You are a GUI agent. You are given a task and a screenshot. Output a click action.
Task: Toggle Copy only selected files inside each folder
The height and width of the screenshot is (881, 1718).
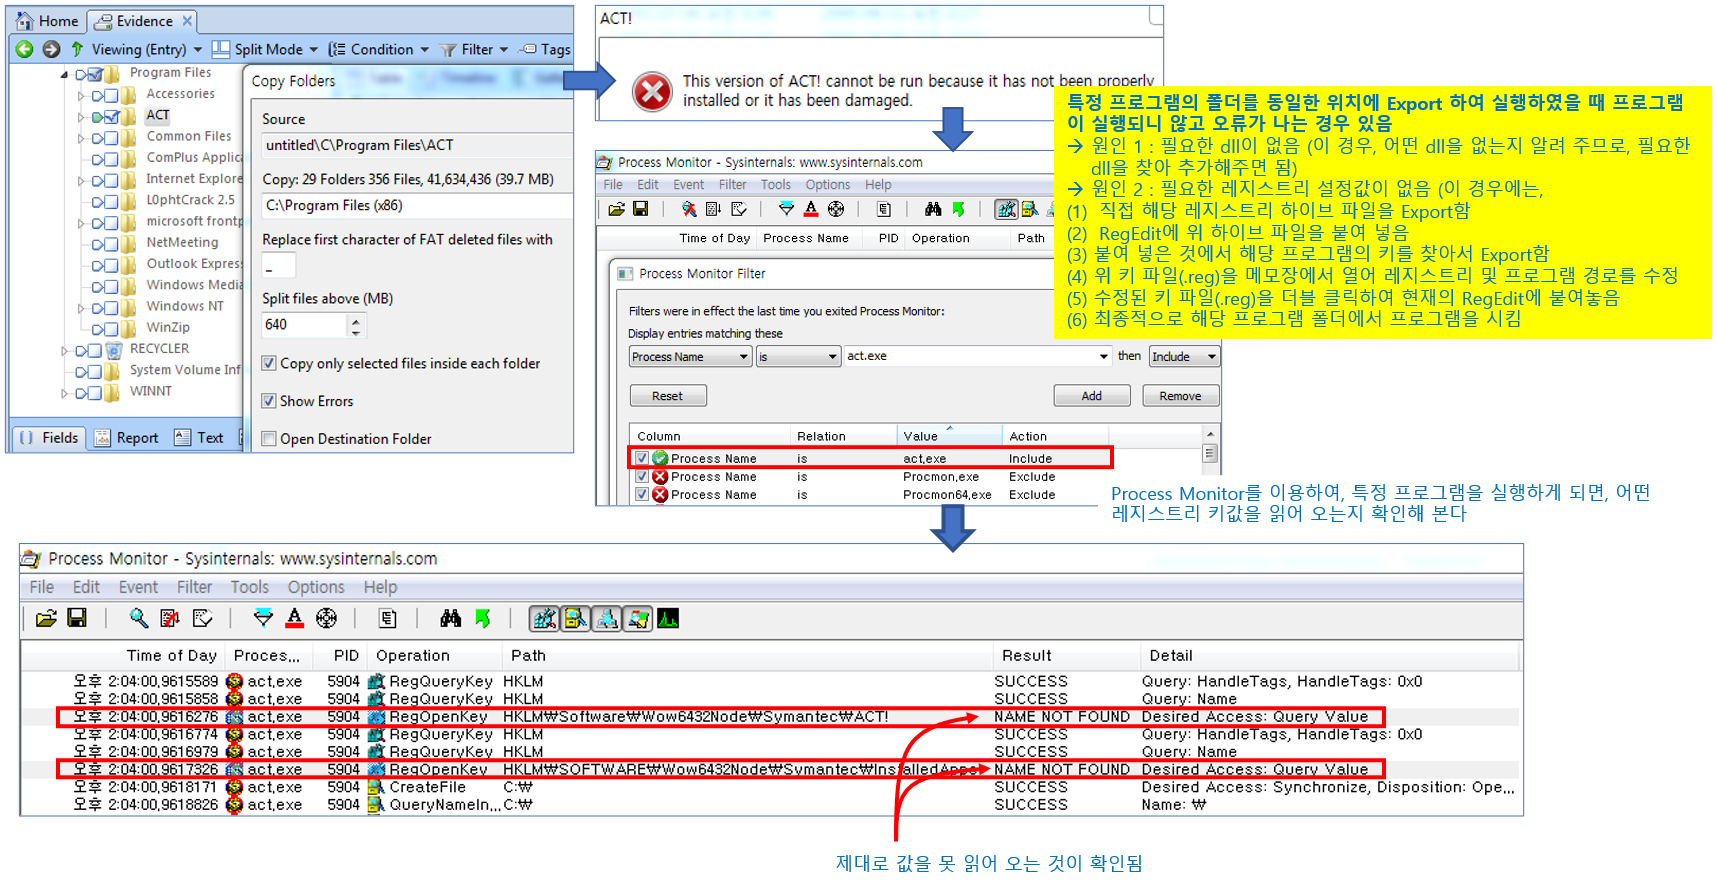pyautogui.click(x=269, y=363)
